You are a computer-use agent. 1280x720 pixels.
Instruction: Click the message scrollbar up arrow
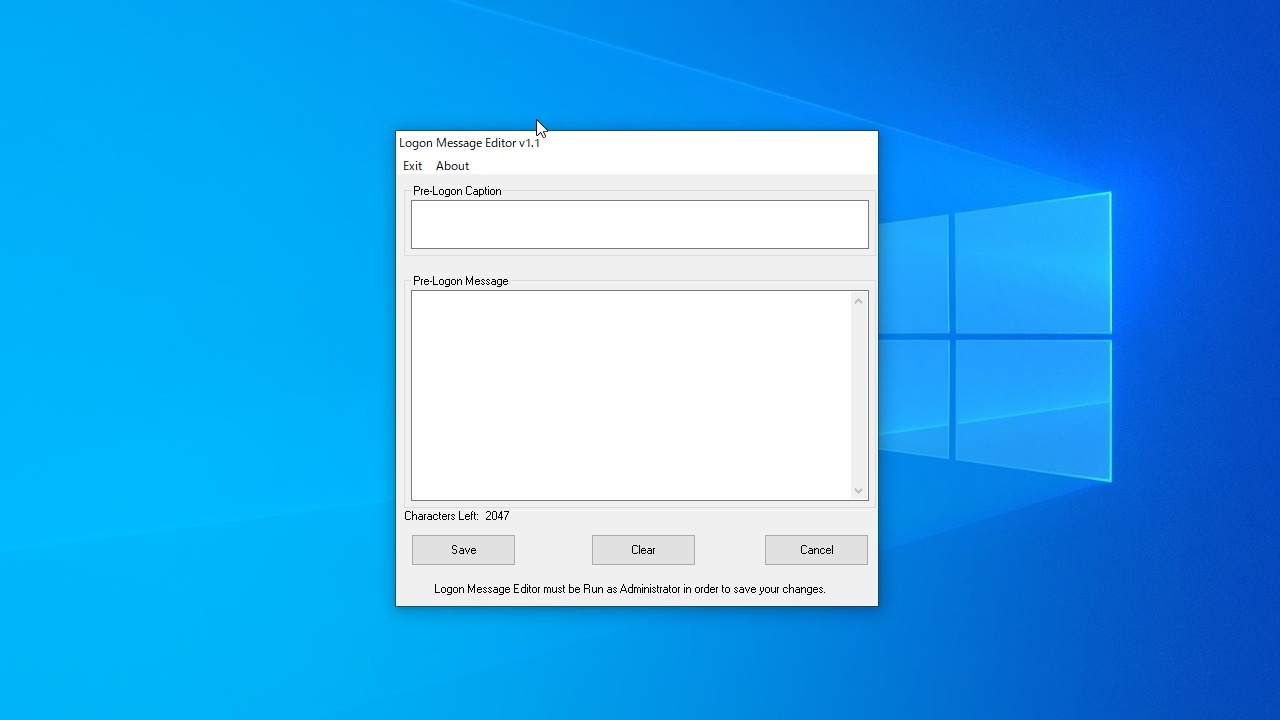click(x=858, y=301)
